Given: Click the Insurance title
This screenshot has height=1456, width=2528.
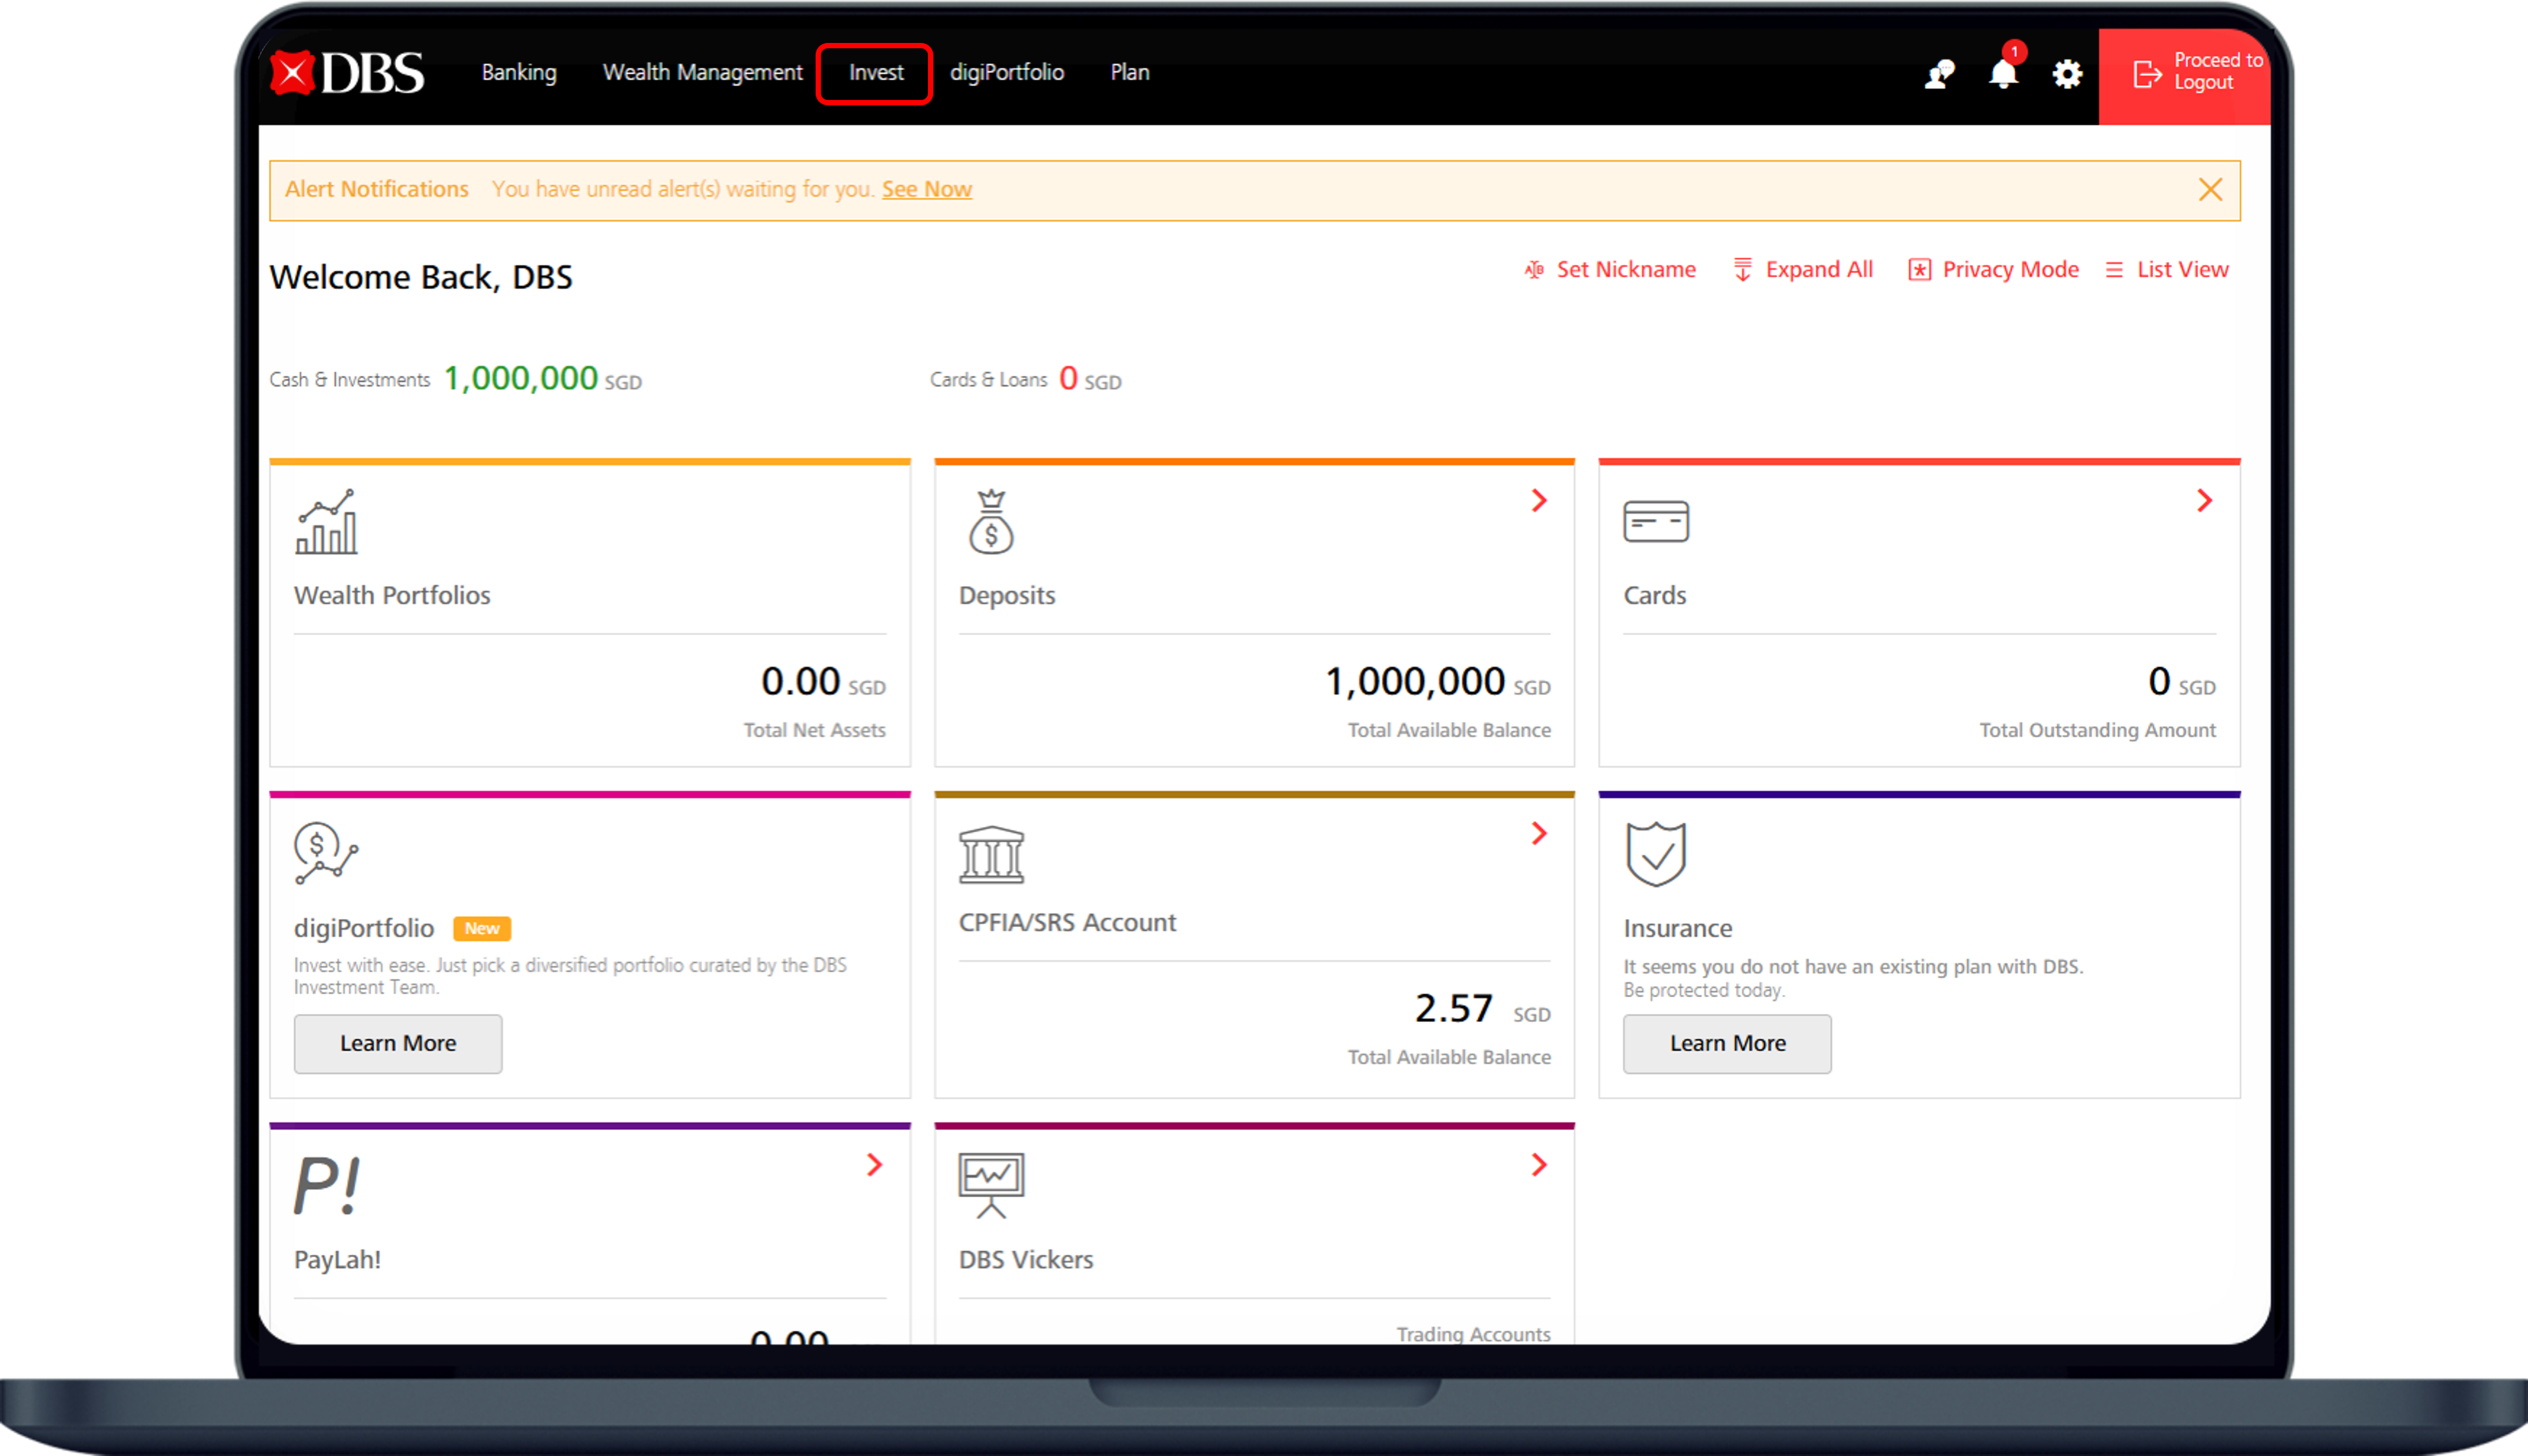Looking at the screenshot, I should pyautogui.click(x=1678, y=928).
